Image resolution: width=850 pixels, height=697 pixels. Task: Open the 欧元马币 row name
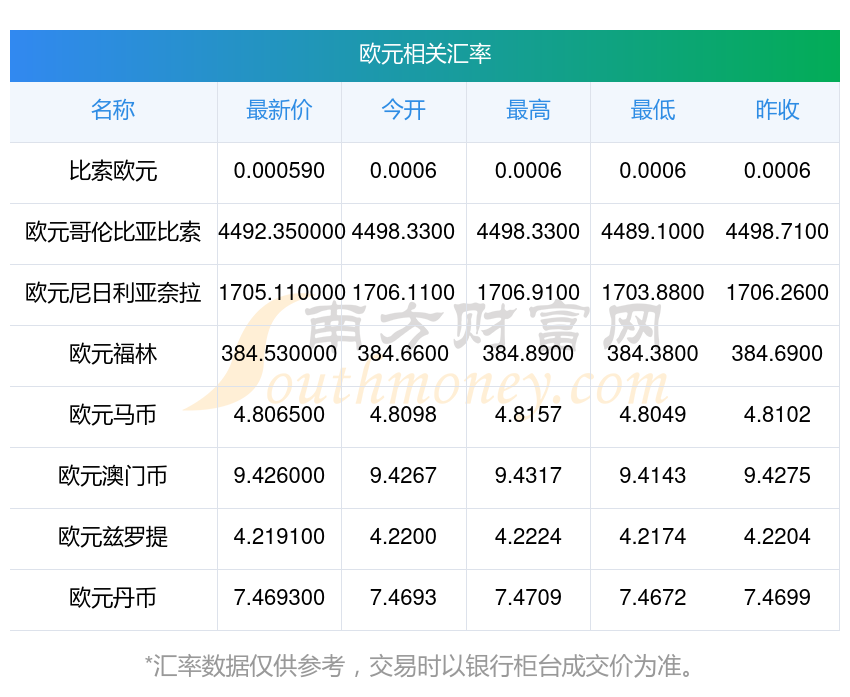(x=113, y=415)
